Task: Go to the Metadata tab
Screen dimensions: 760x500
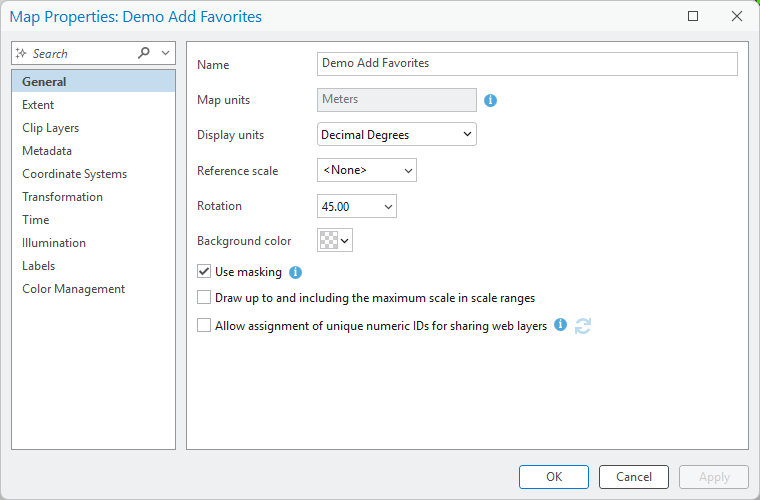Action: pos(94,151)
